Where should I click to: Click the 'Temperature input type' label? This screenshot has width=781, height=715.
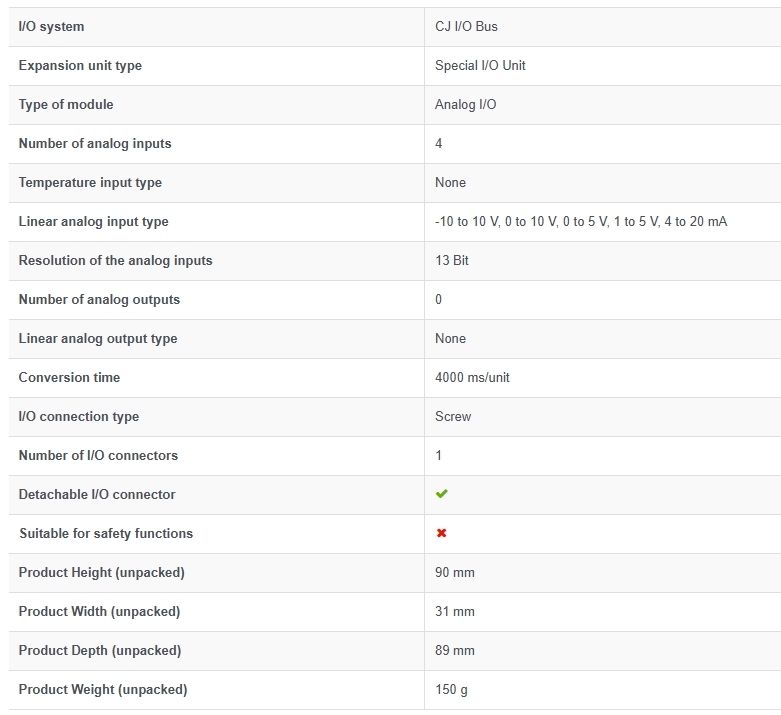[x=90, y=183]
